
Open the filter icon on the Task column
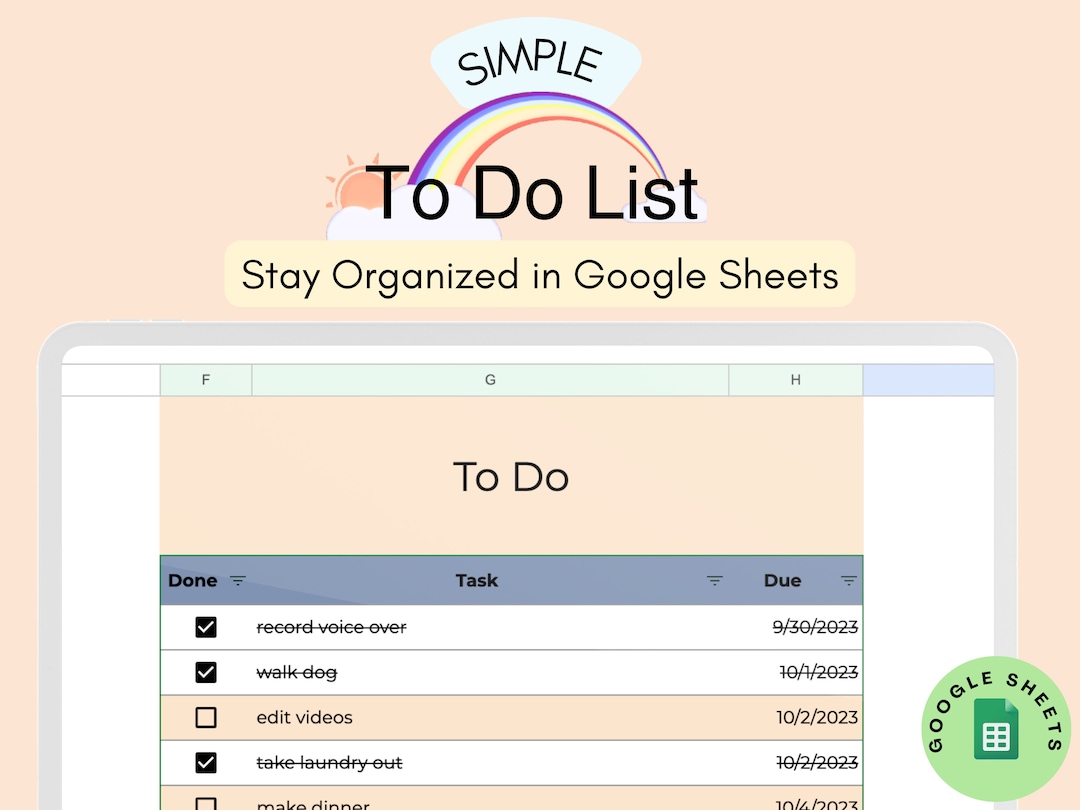click(714, 580)
